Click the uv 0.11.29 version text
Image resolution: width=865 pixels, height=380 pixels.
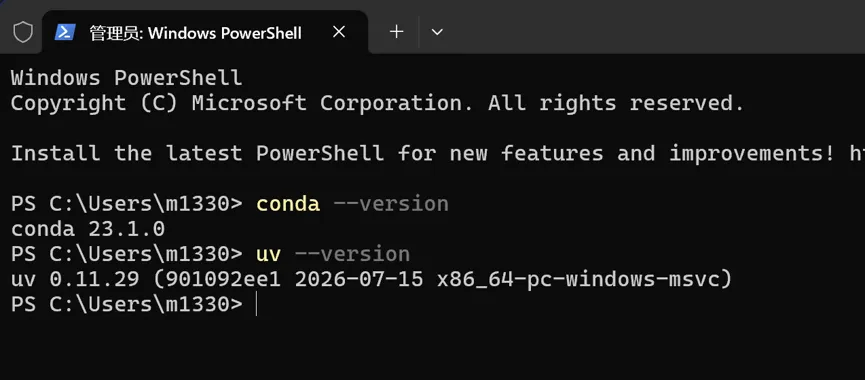pos(75,280)
